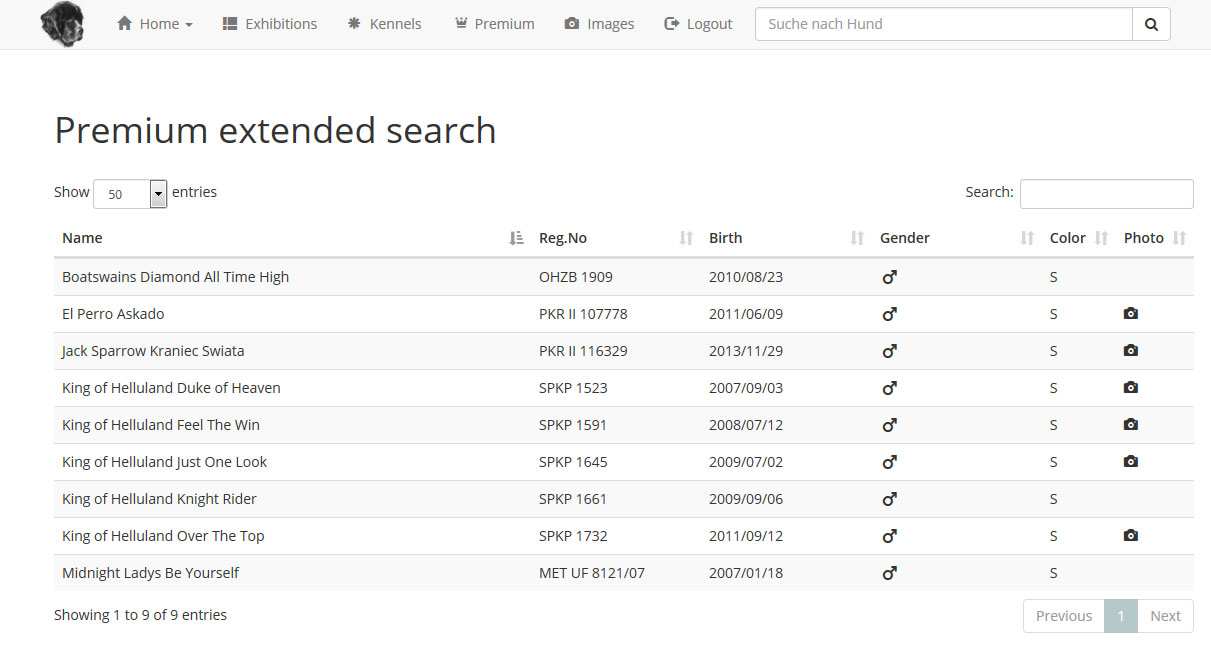Open photo of Jack Sparrow Kraniec Swiata
This screenshot has width=1211, height=649.
point(1131,351)
